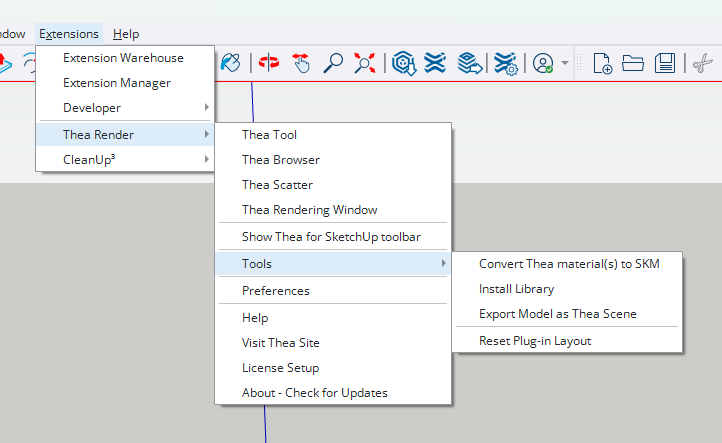The height and width of the screenshot is (443, 722).
Task: Grab the toolbar grip handle before New file
Action: coord(579,63)
